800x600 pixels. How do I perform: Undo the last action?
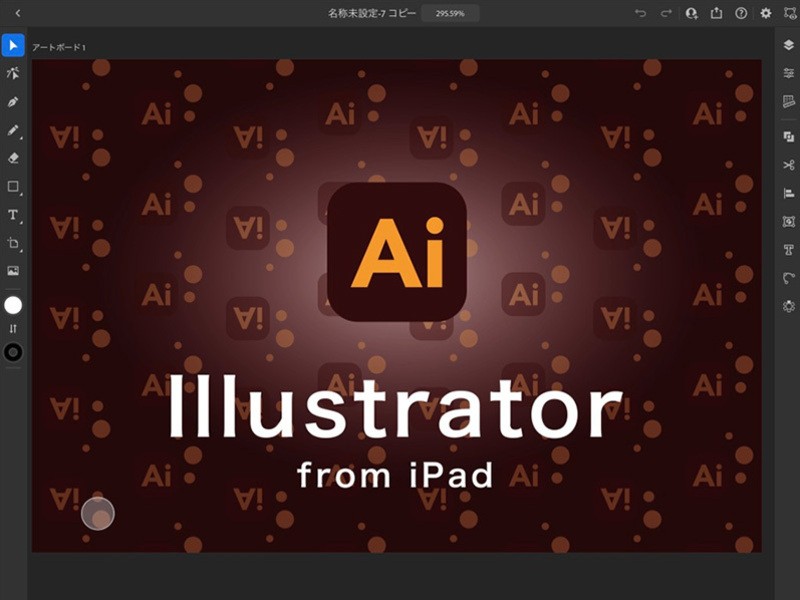click(x=640, y=13)
